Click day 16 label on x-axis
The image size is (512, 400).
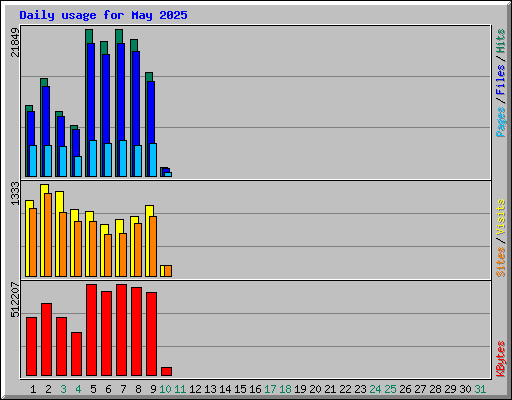tap(255, 389)
